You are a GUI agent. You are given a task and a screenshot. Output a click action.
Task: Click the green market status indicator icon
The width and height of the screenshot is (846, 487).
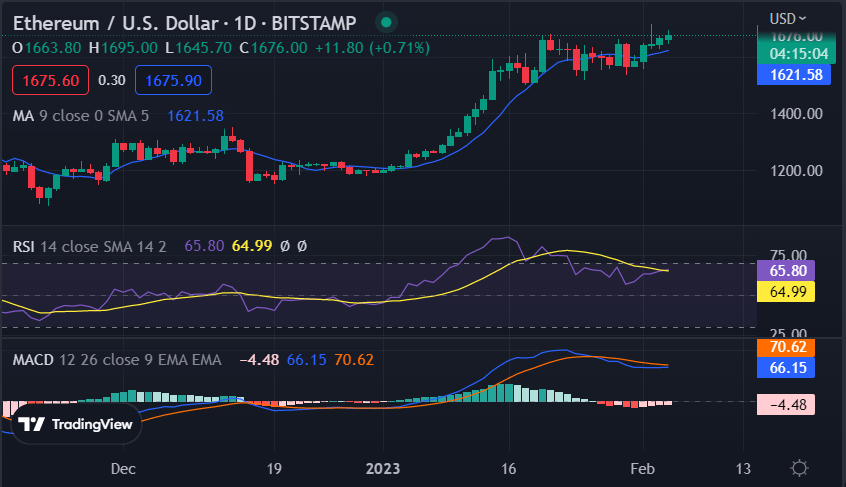(386, 21)
